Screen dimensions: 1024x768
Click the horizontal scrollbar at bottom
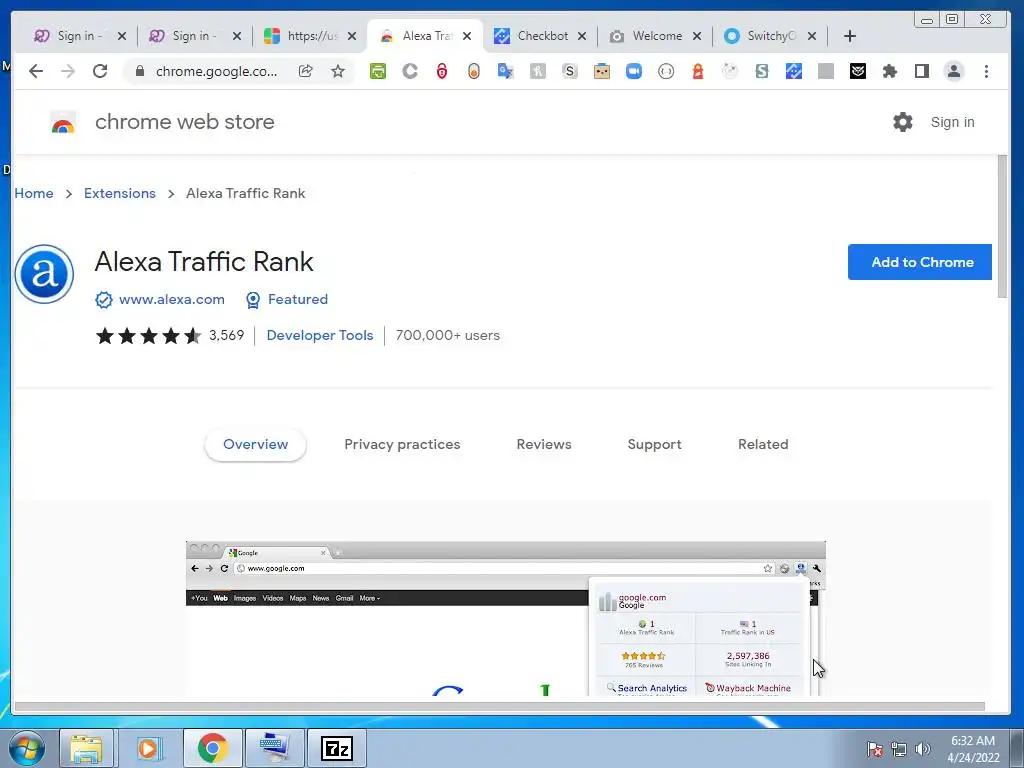coord(500,706)
